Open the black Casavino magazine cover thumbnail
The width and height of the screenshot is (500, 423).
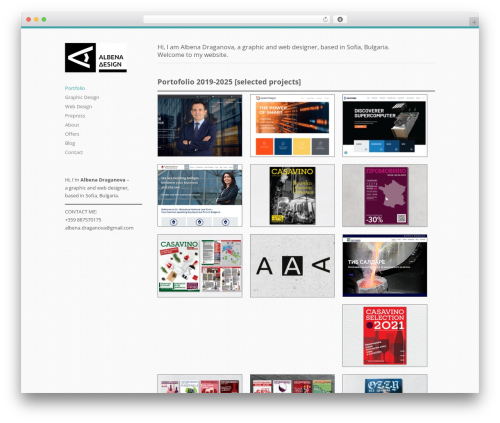pyautogui.click(x=292, y=195)
